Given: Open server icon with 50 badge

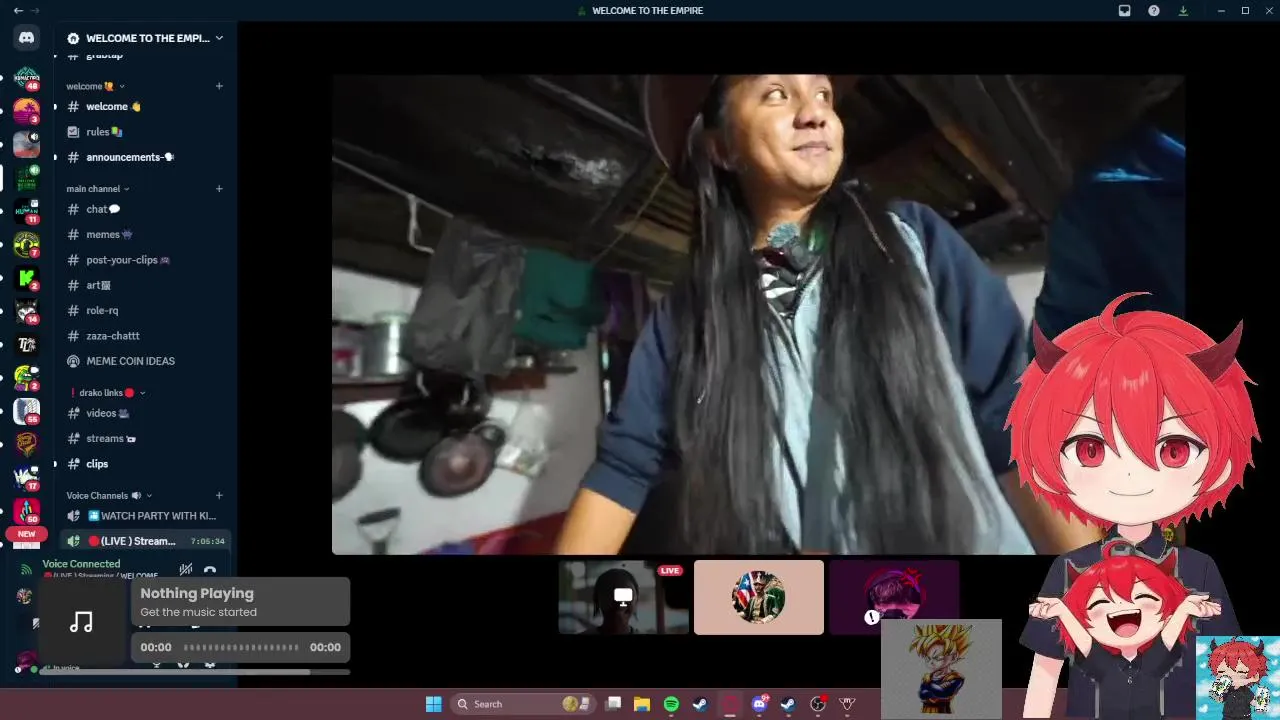Looking at the screenshot, I should pos(27,511).
